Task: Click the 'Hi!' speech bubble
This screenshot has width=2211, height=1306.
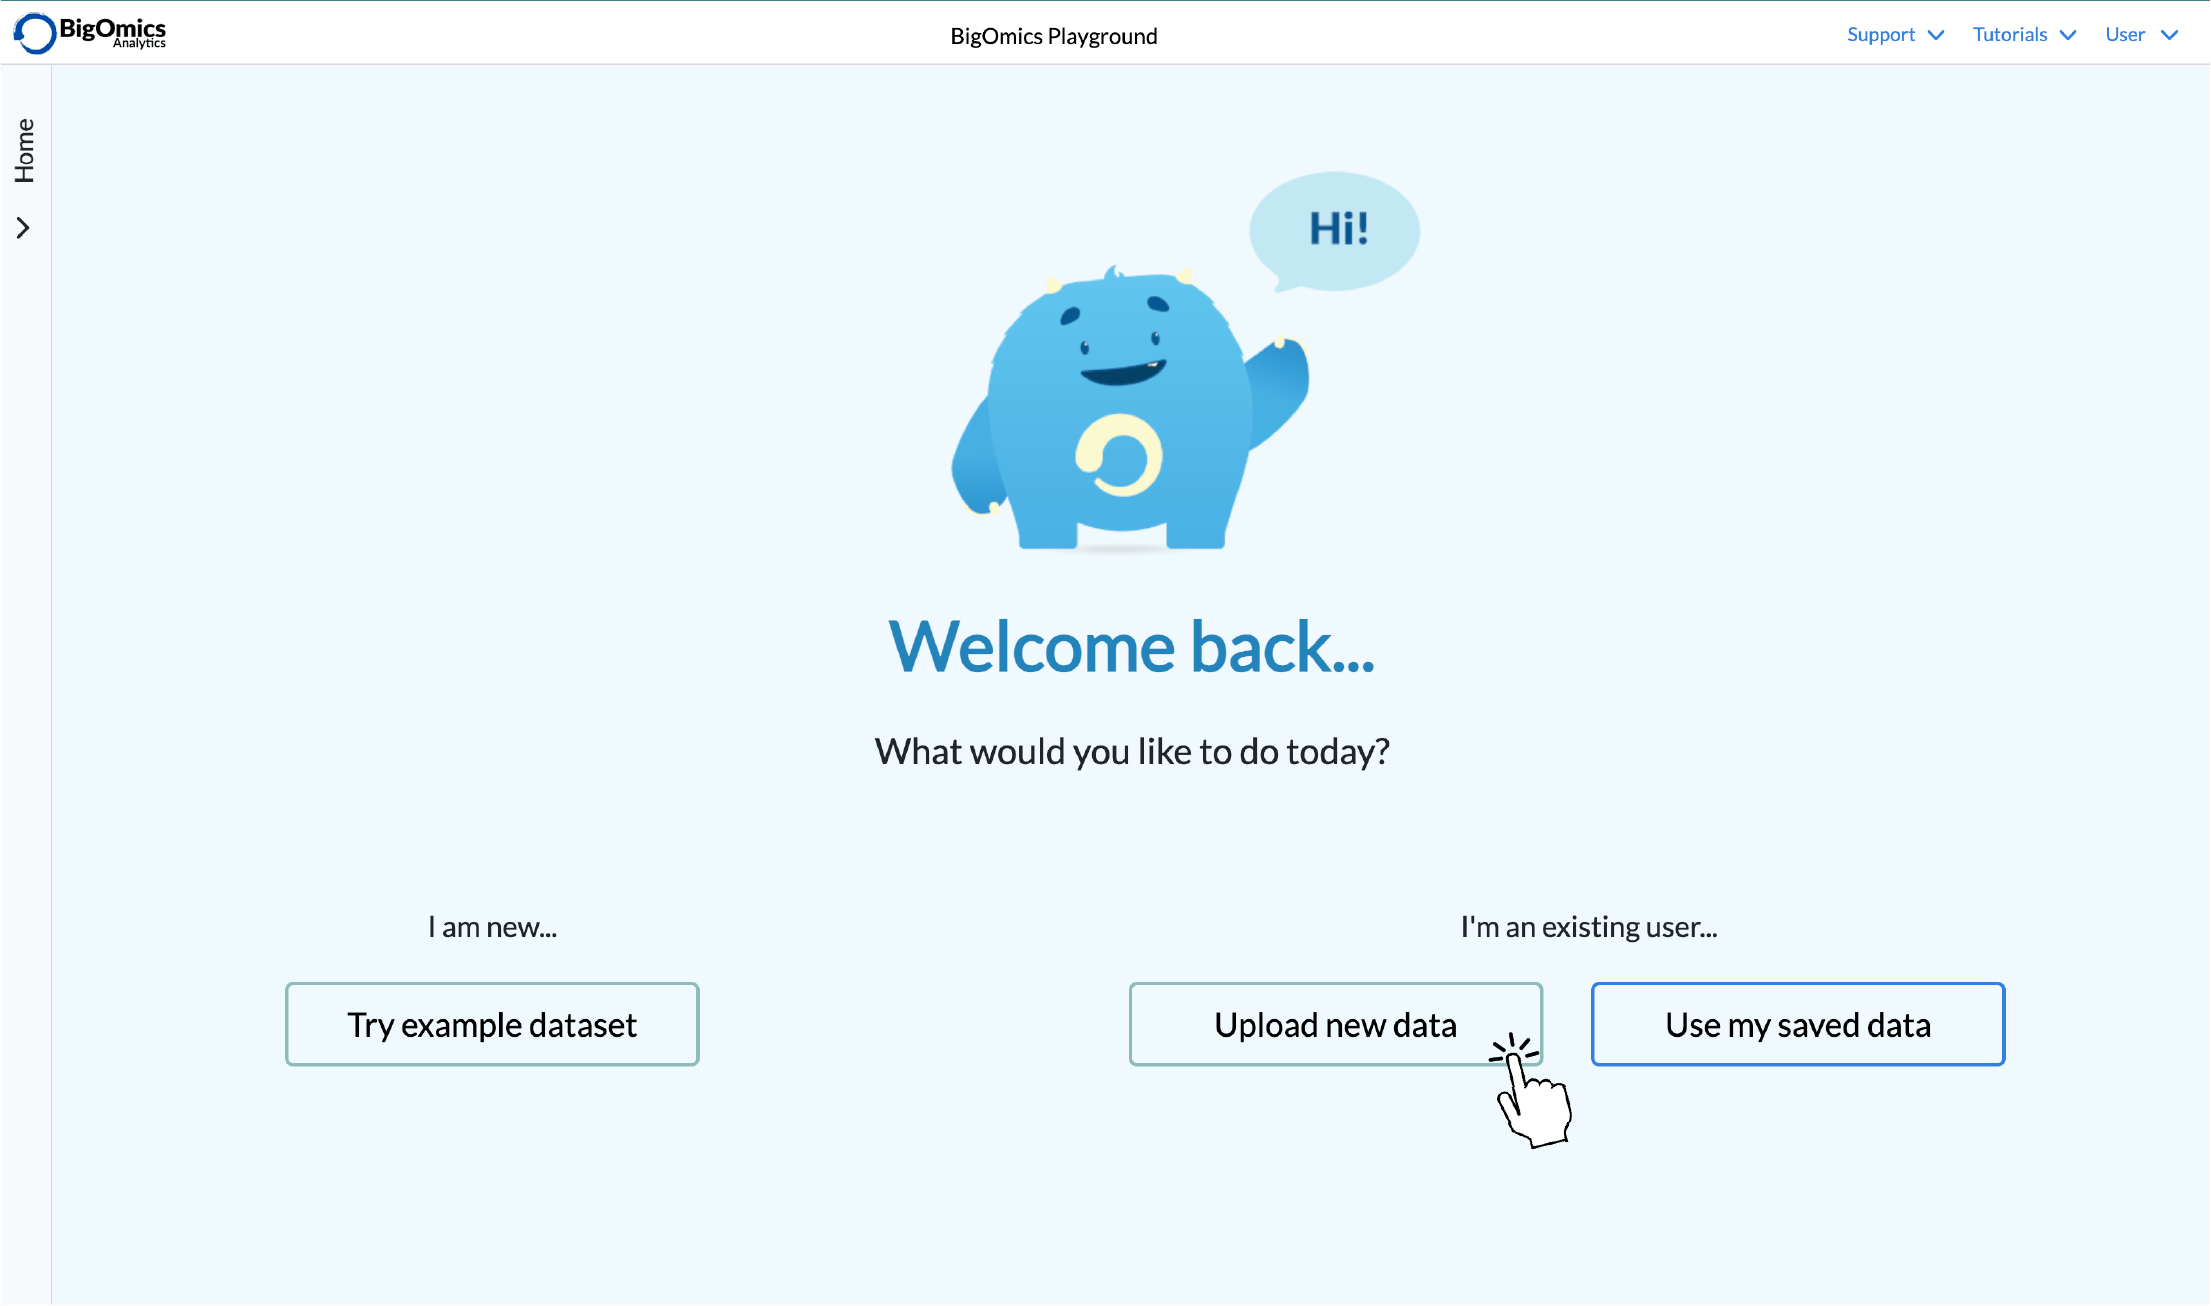Action: (x=1334, y=228)
